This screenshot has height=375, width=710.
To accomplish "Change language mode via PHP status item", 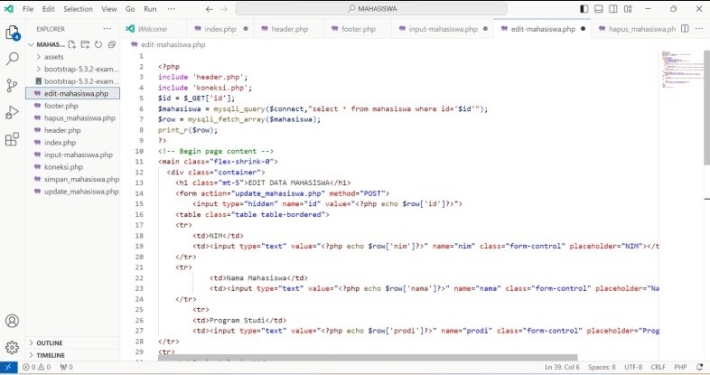I will tap(681, 367).
